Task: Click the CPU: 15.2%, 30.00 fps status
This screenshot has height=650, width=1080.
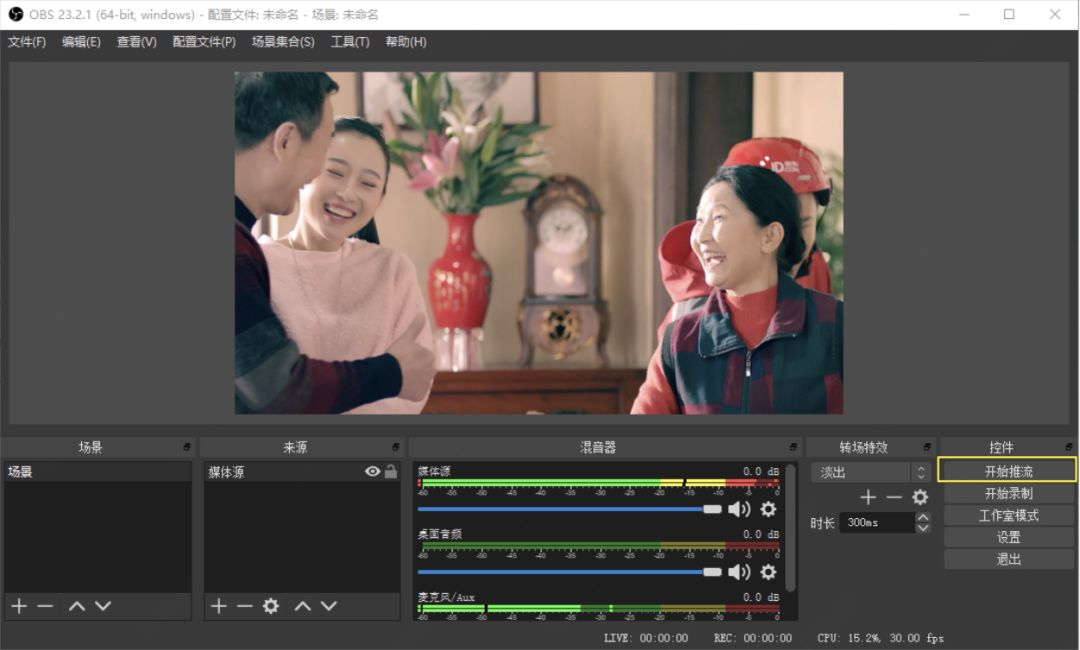Action: point(880,638)
